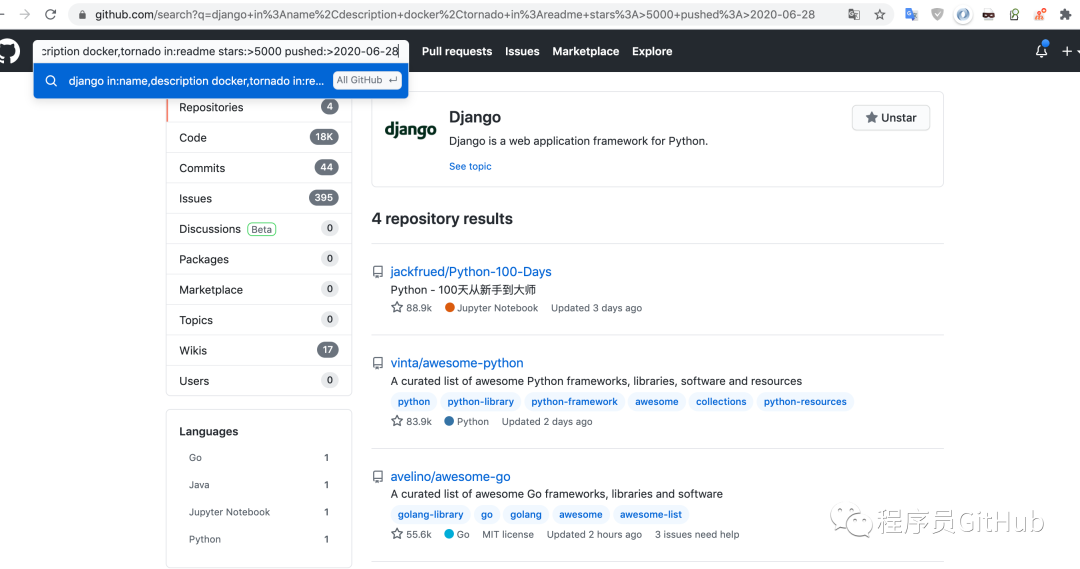Screen dimensions: 1080x569
Task: Select the All GitHub search suggestion
Action: pyautogui.click(x=367, y=80)
